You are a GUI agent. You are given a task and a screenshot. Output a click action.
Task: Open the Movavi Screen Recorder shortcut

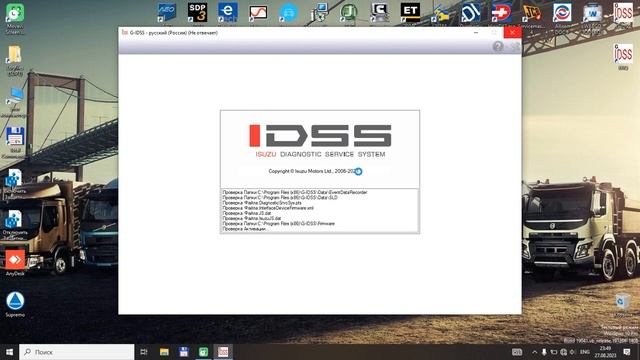tap(15, 13)
